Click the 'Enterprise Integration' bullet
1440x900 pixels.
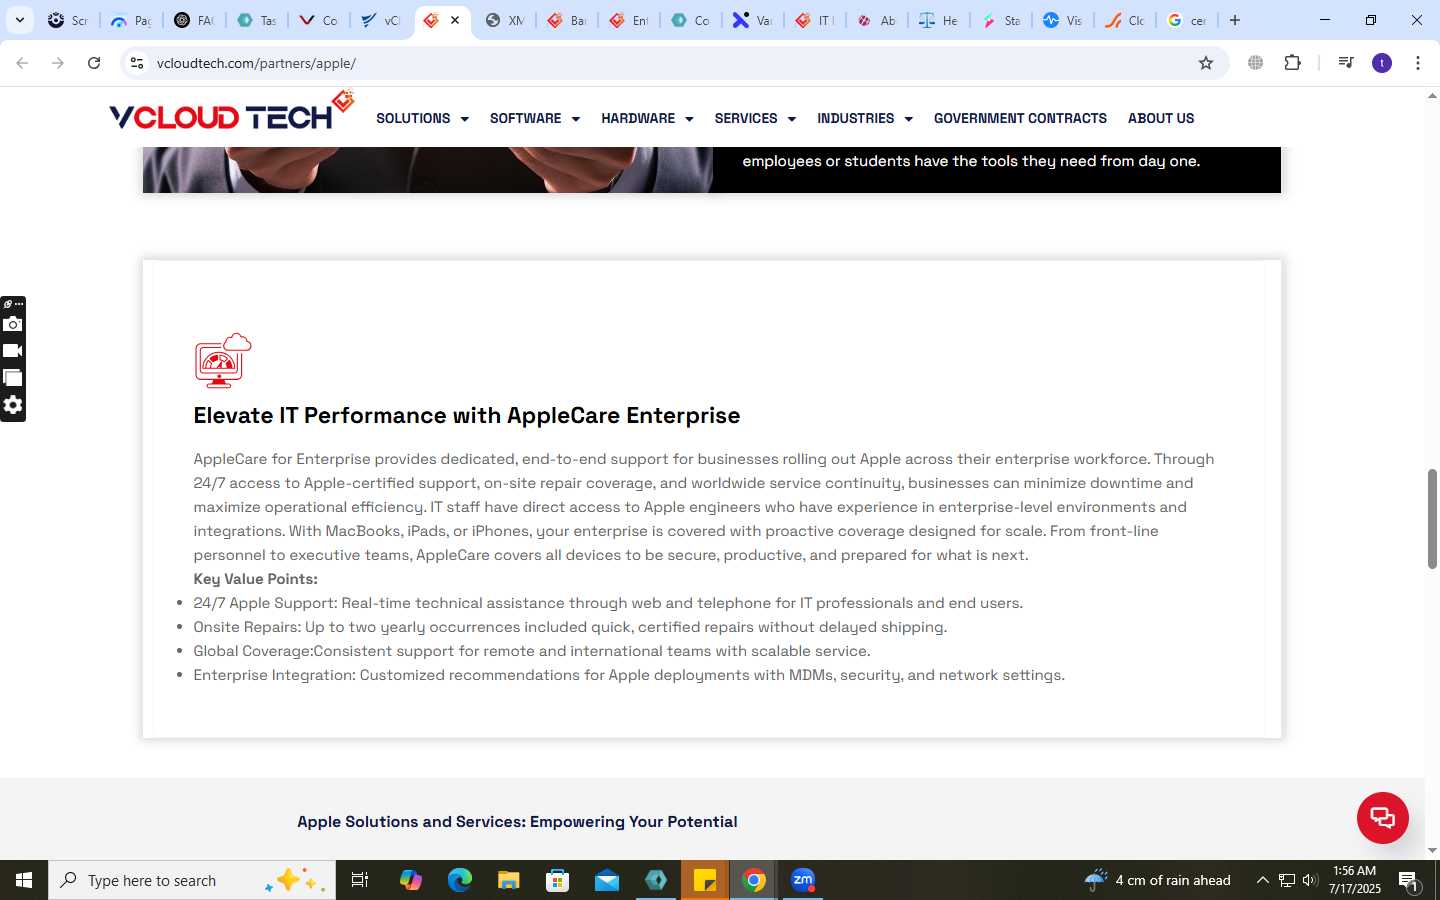[x=629, y=675]
